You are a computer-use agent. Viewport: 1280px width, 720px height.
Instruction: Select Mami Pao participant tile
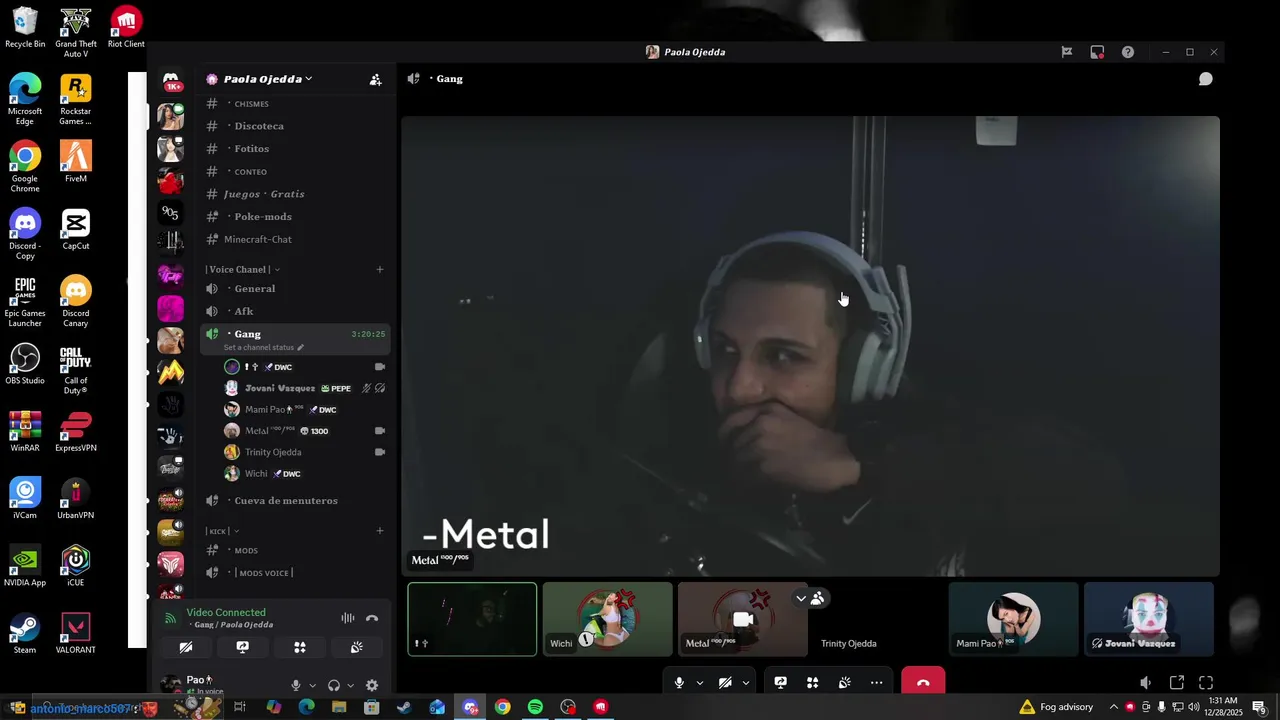[x=1013, y=619]
